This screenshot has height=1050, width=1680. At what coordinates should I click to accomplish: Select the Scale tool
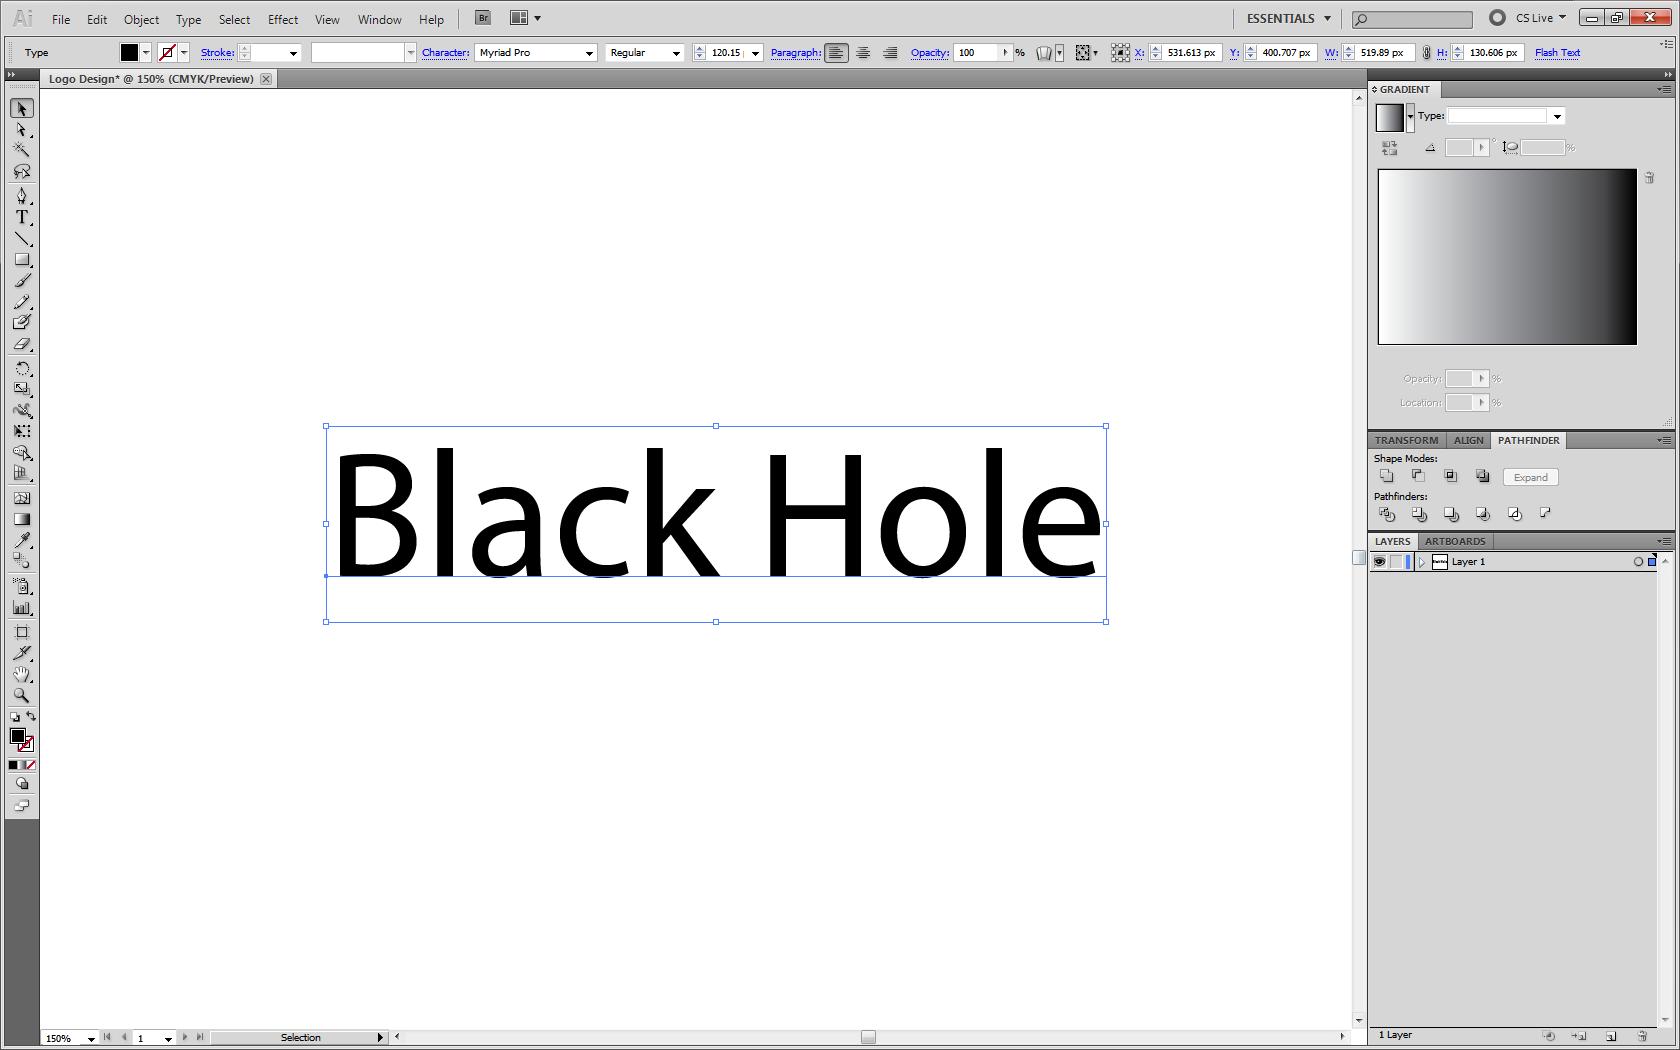click(x=22, y=389)
